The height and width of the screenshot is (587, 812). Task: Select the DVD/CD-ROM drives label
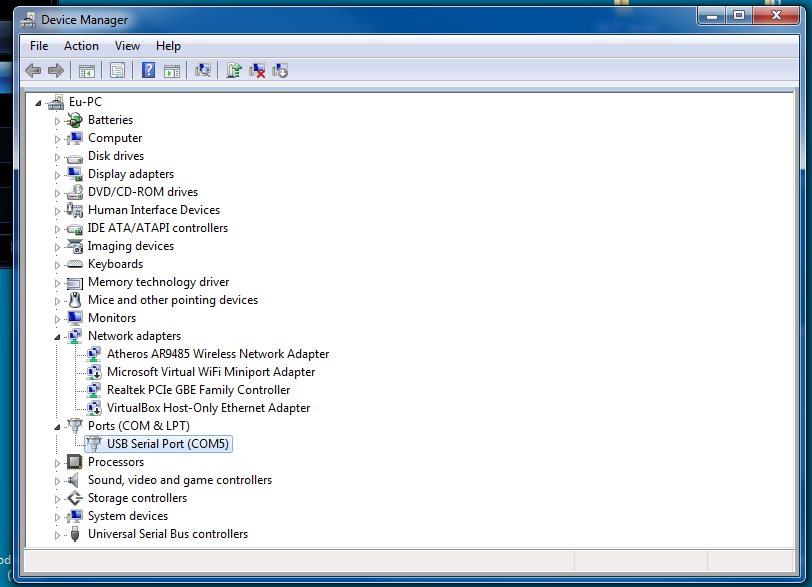coord(143,193)
